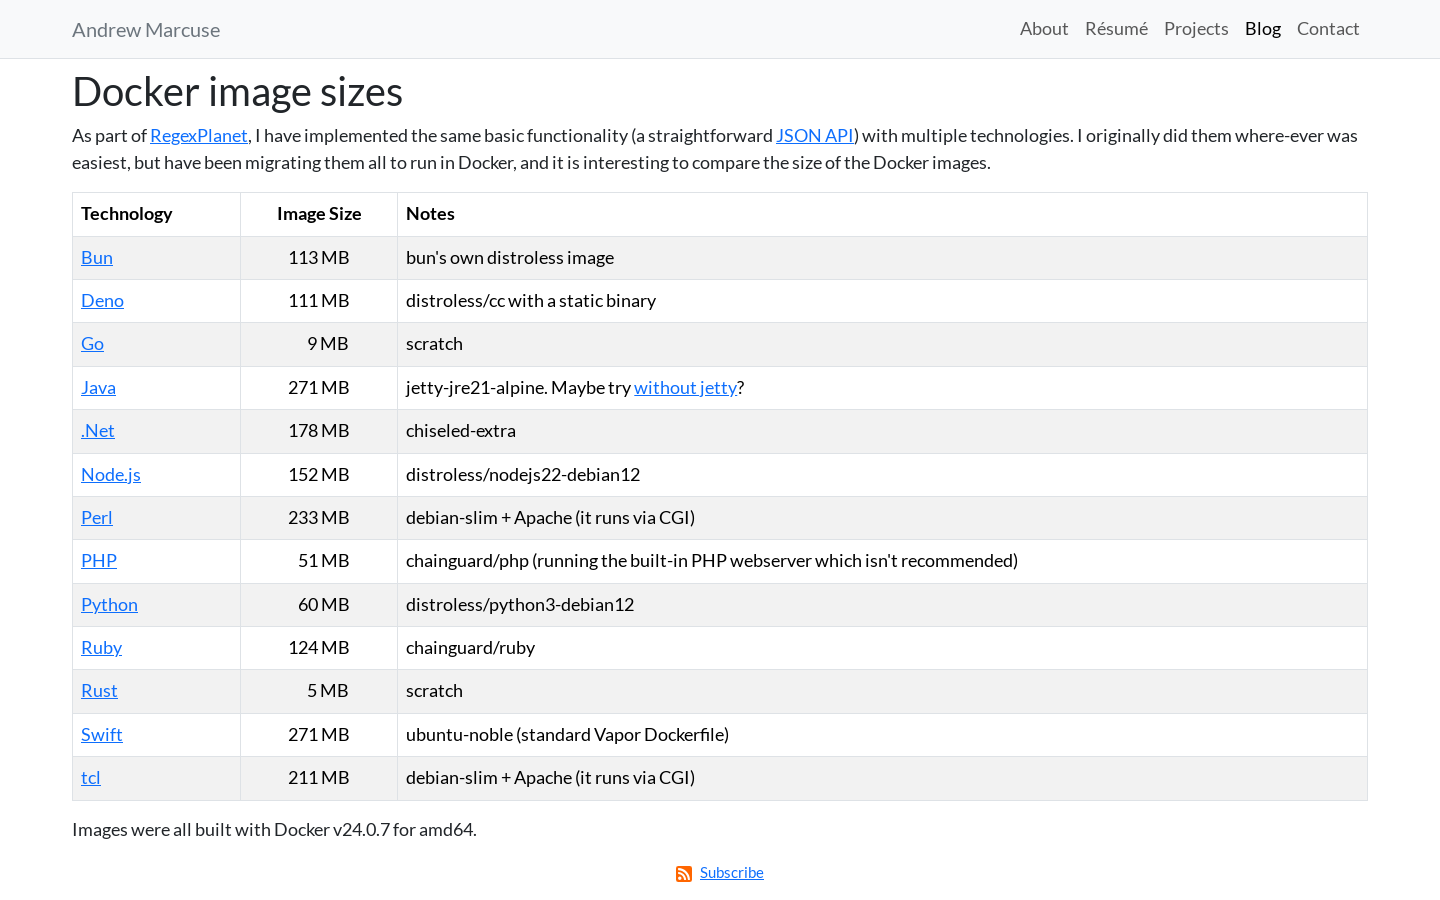
Task: Click the 'distroless/nodejs22-debian12' note
Action: (523, 475)
